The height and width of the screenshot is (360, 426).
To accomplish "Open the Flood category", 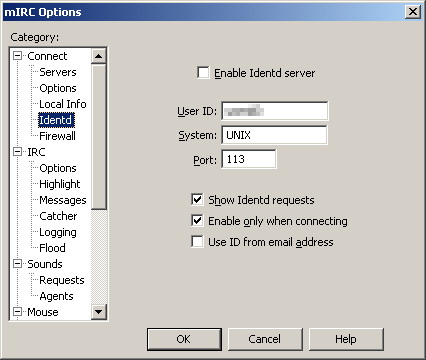I will (52, 248).
